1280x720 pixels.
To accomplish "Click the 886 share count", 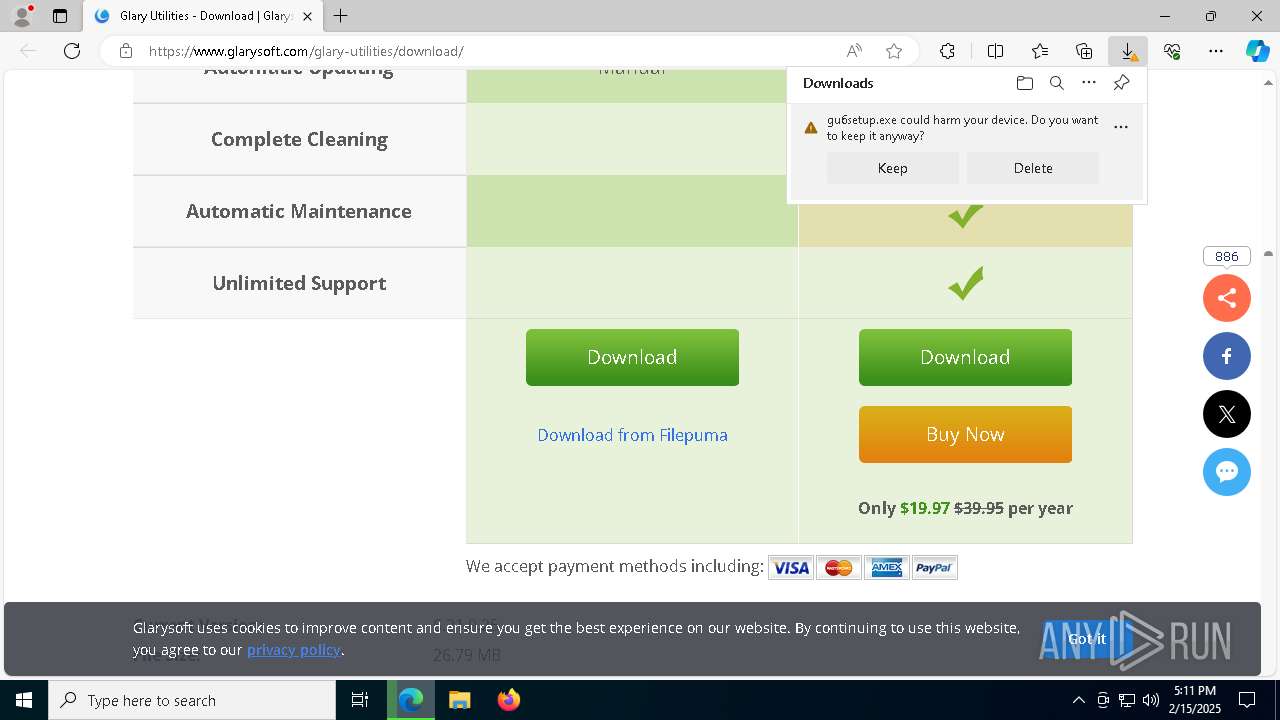I will point(1227,257).
